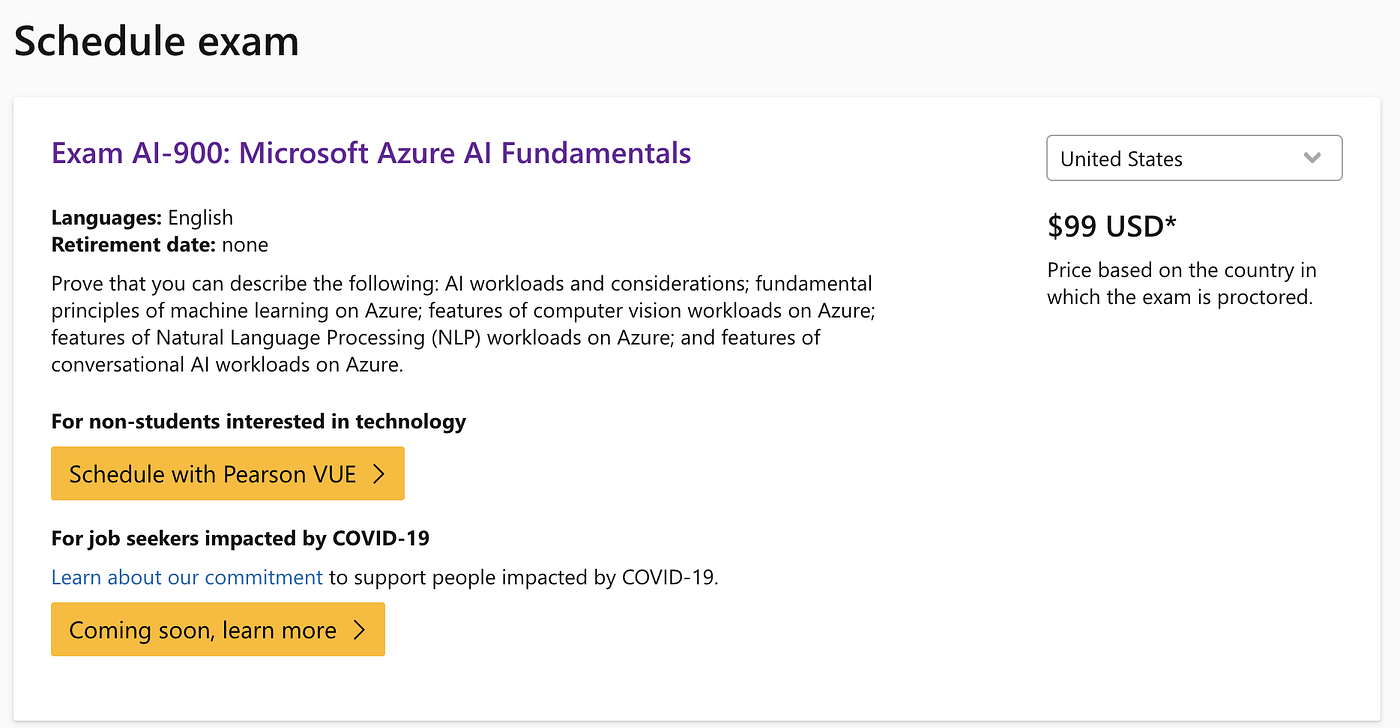This screenshot has width=1400, height=728.
Task: Click the 'Prove that you can describe' text
Action: pos(180,284)
